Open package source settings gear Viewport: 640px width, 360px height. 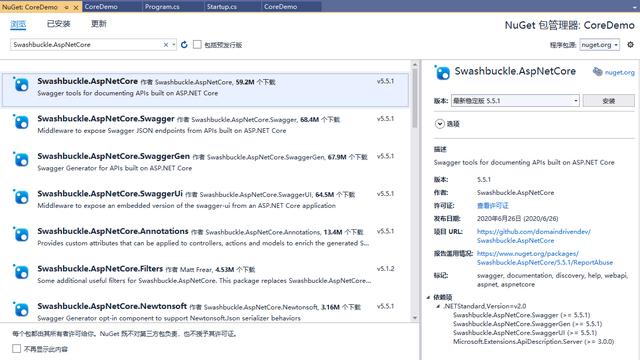point(631,44)
